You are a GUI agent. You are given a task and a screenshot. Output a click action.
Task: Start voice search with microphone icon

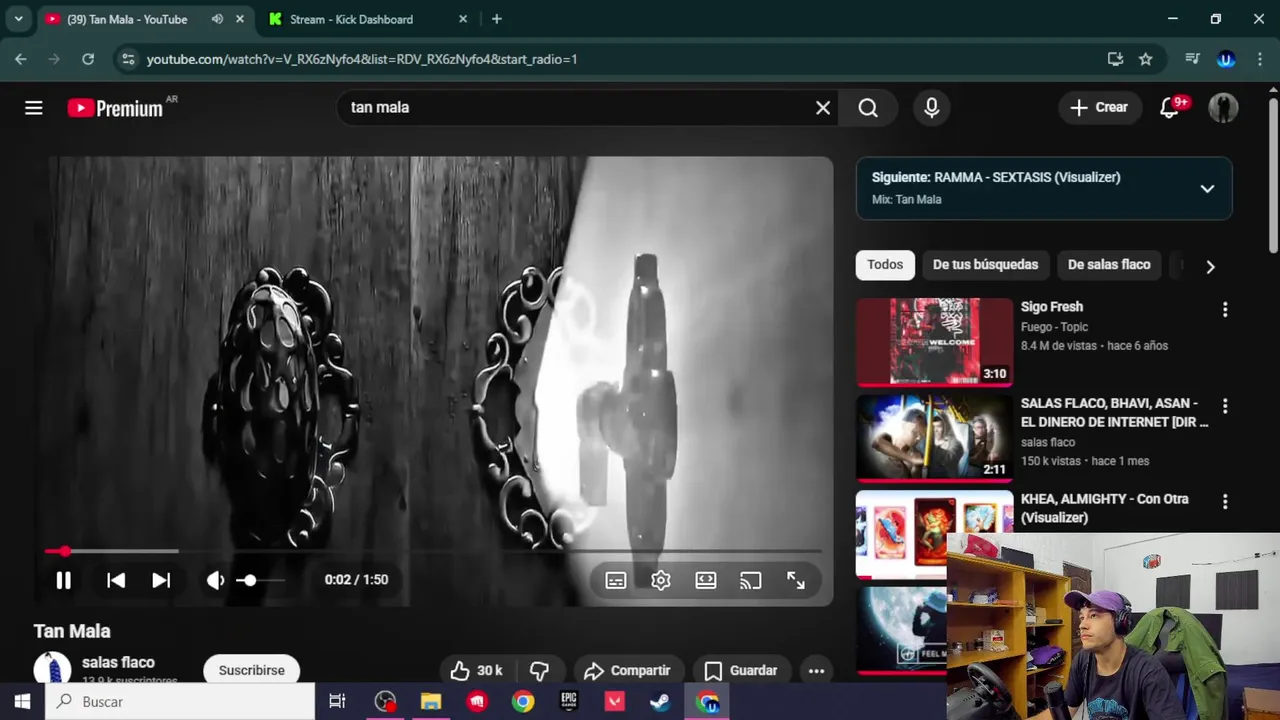pyautogui.click(x=932, y=108)
